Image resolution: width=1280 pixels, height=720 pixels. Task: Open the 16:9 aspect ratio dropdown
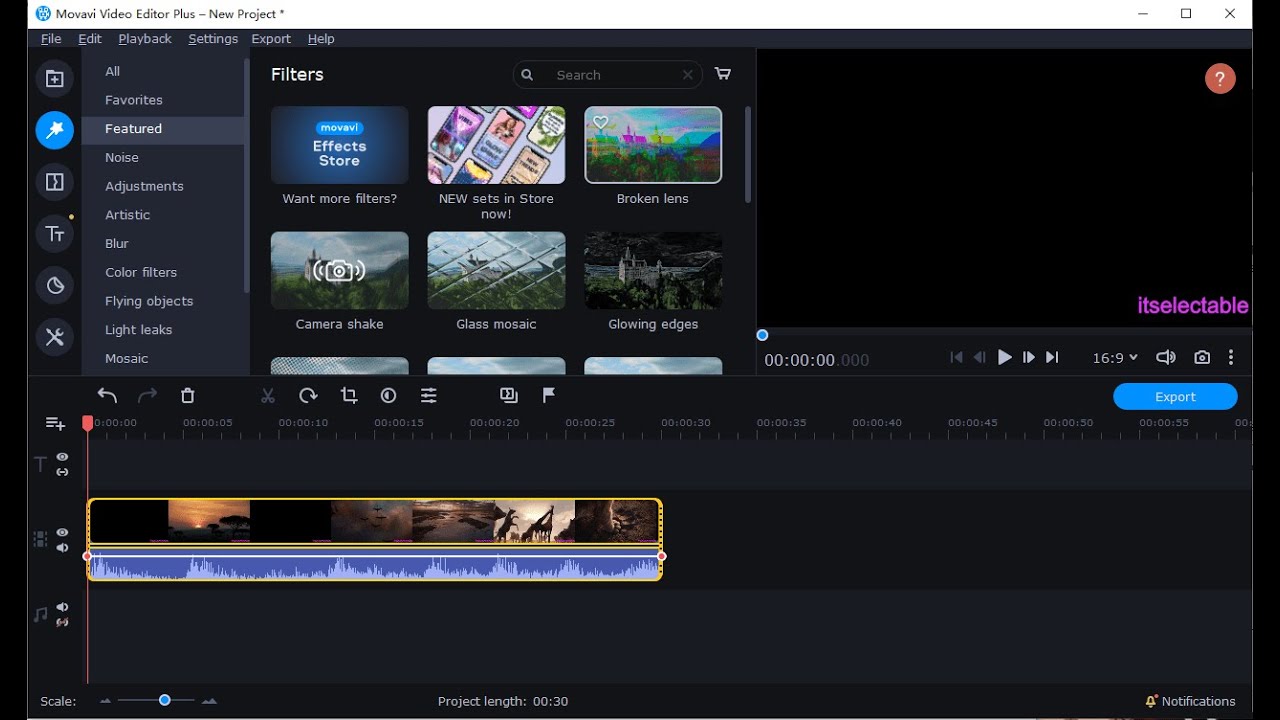[1115, 358]
